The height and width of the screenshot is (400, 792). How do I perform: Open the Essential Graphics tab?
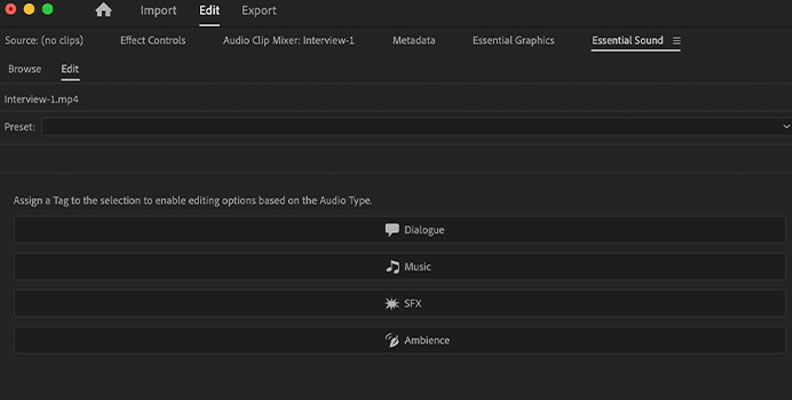[514, 40]
